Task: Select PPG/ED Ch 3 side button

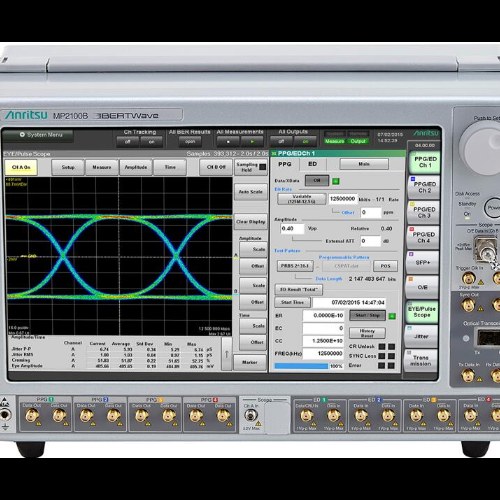Action: [424, 212]
